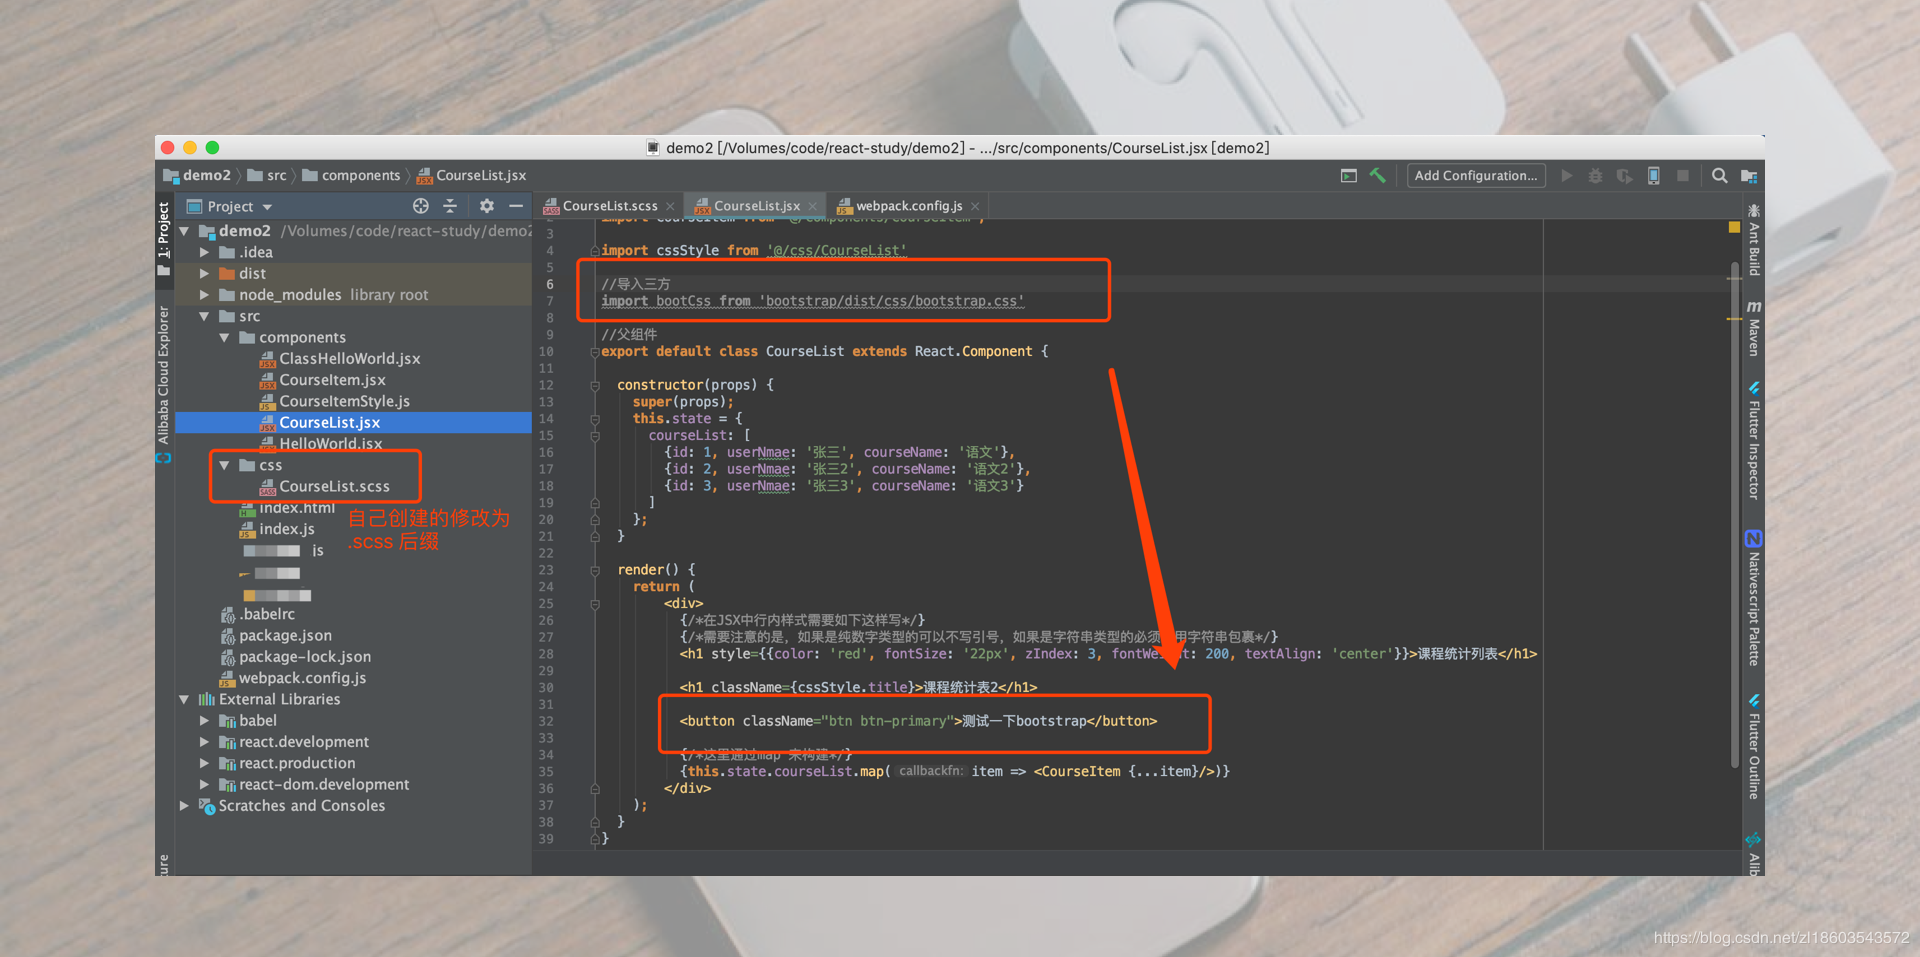Click CourseList.jsx in the breadcrumb bar
The image size is (1920, 957).
[471, 176]
